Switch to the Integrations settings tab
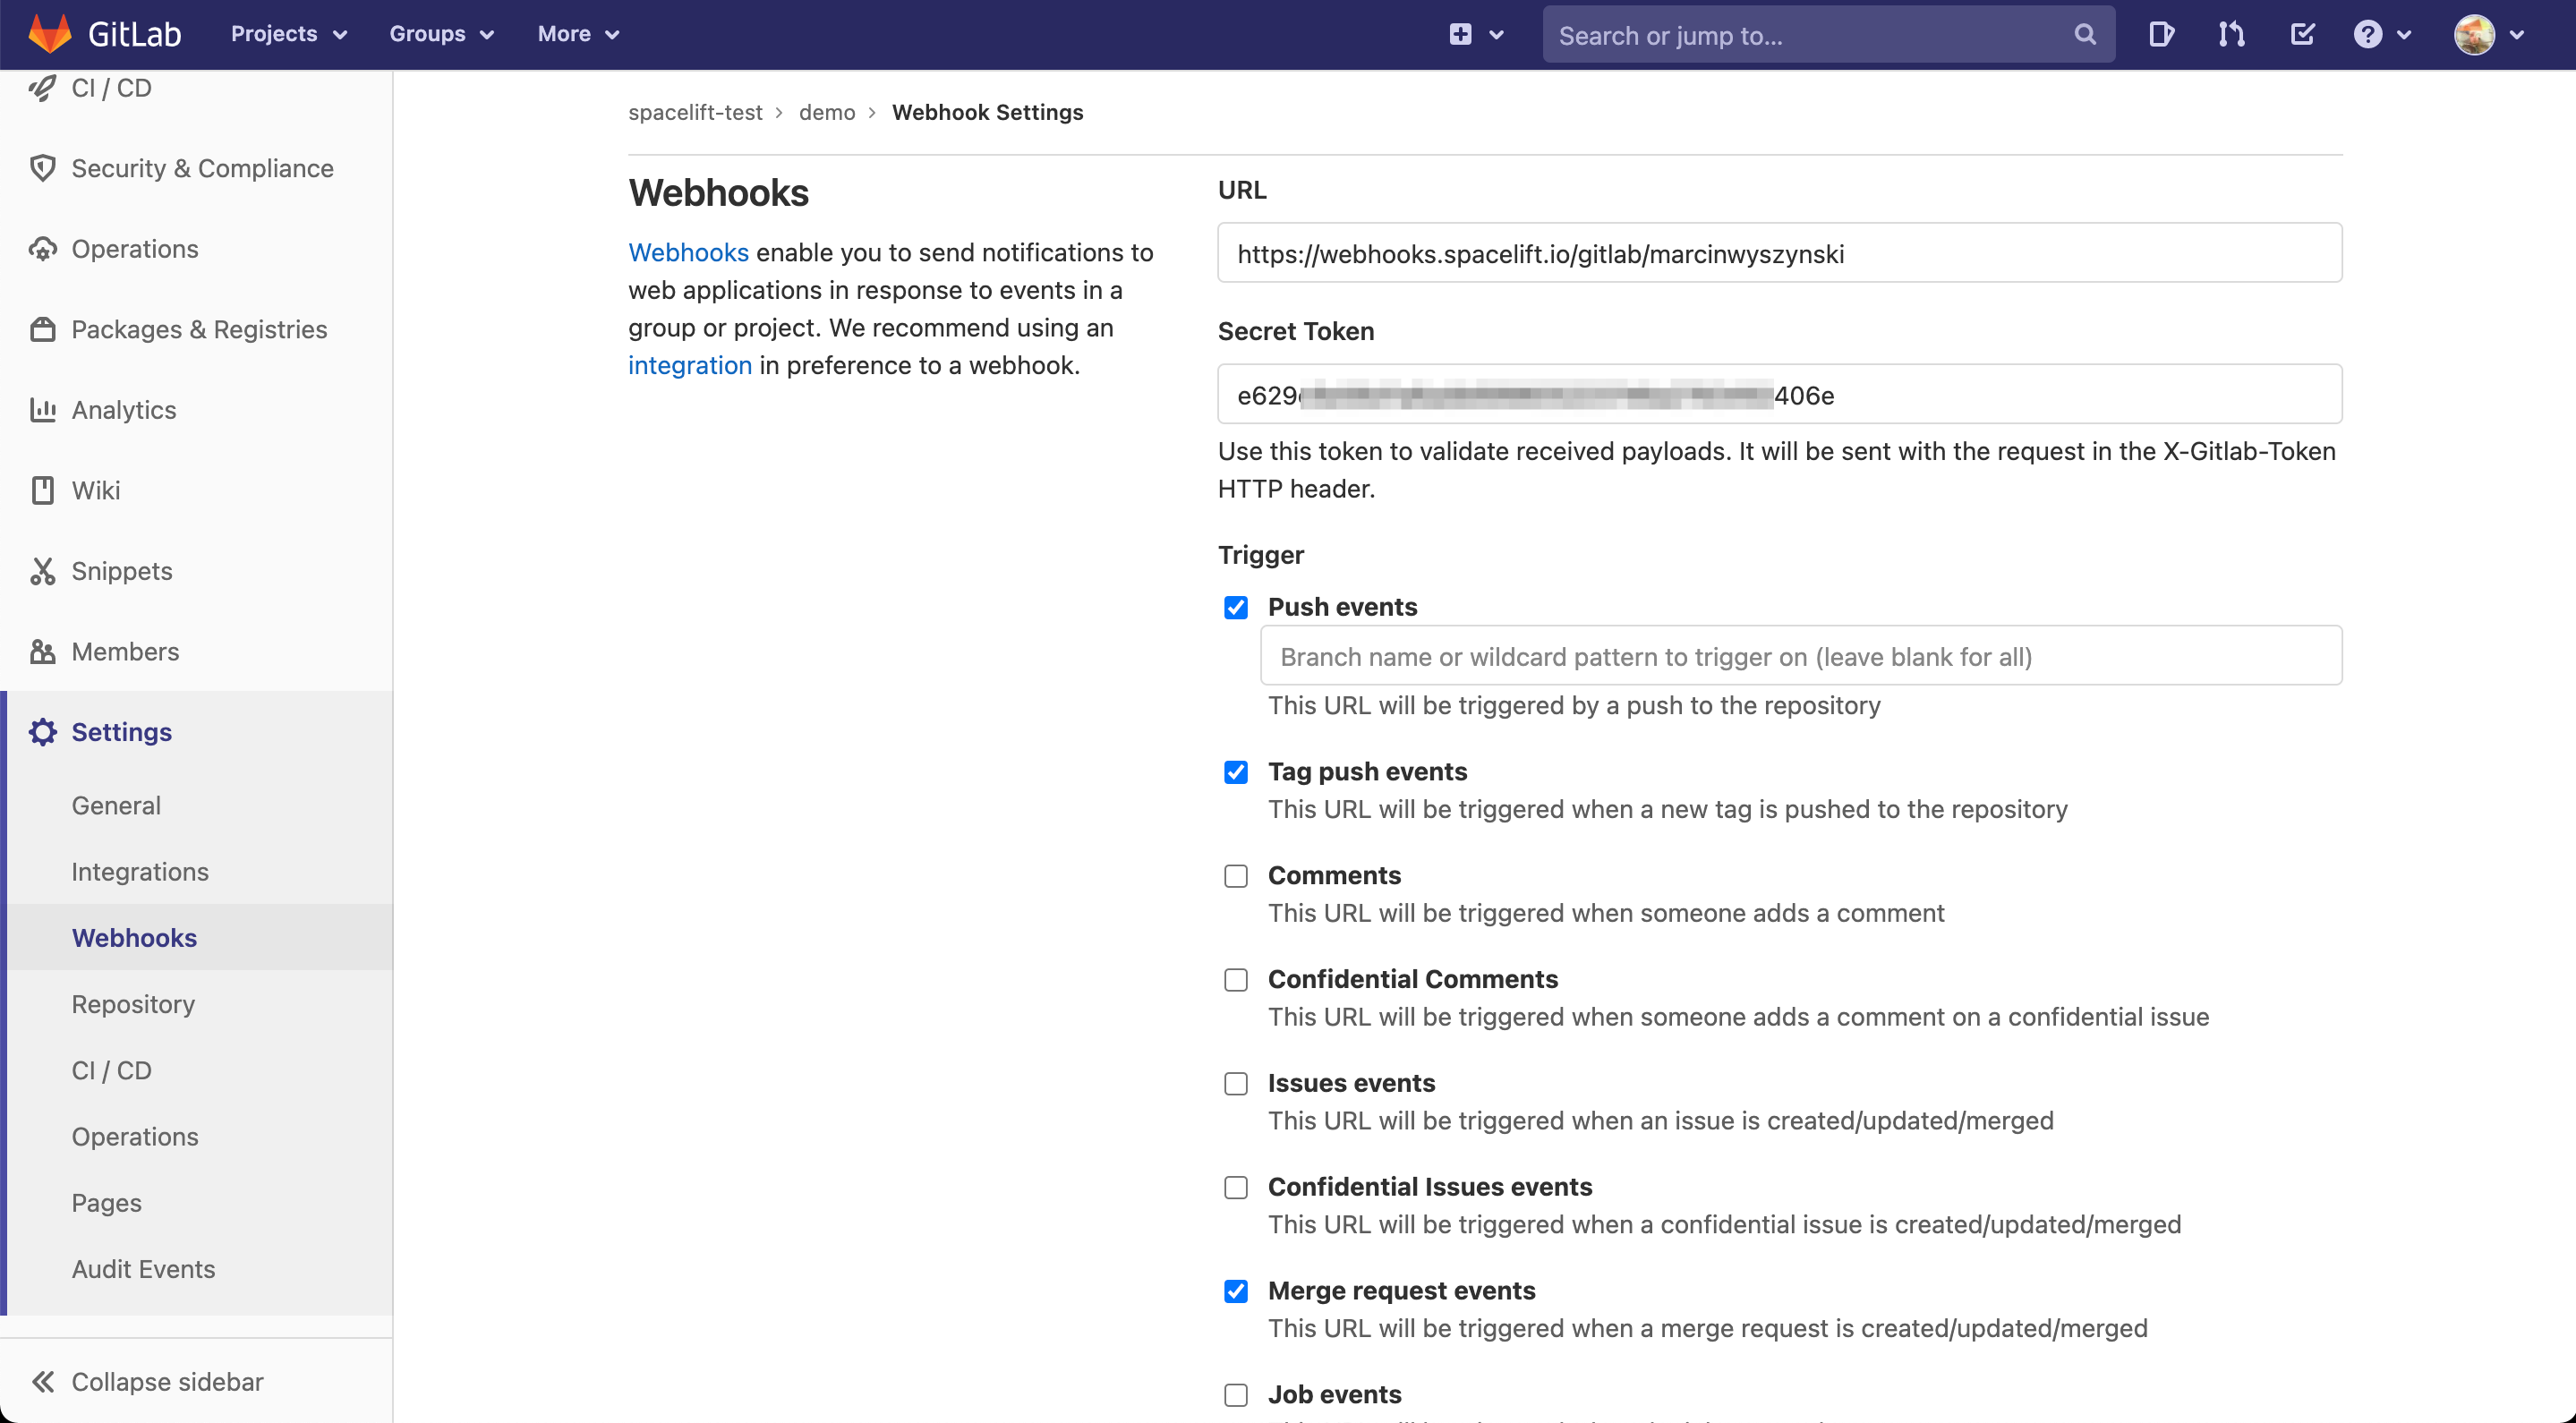This screenshot has width=2576, height=1423. tap(140, 871)
